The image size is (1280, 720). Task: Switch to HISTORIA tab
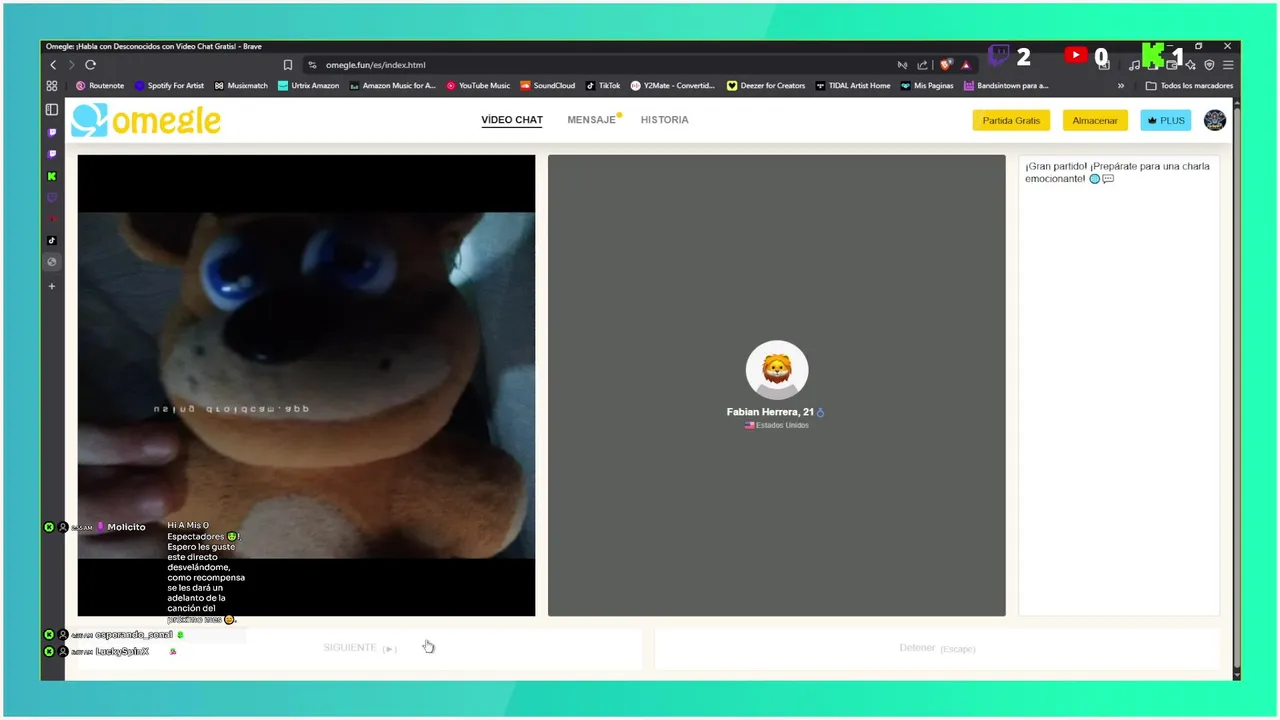coord(665,120)
